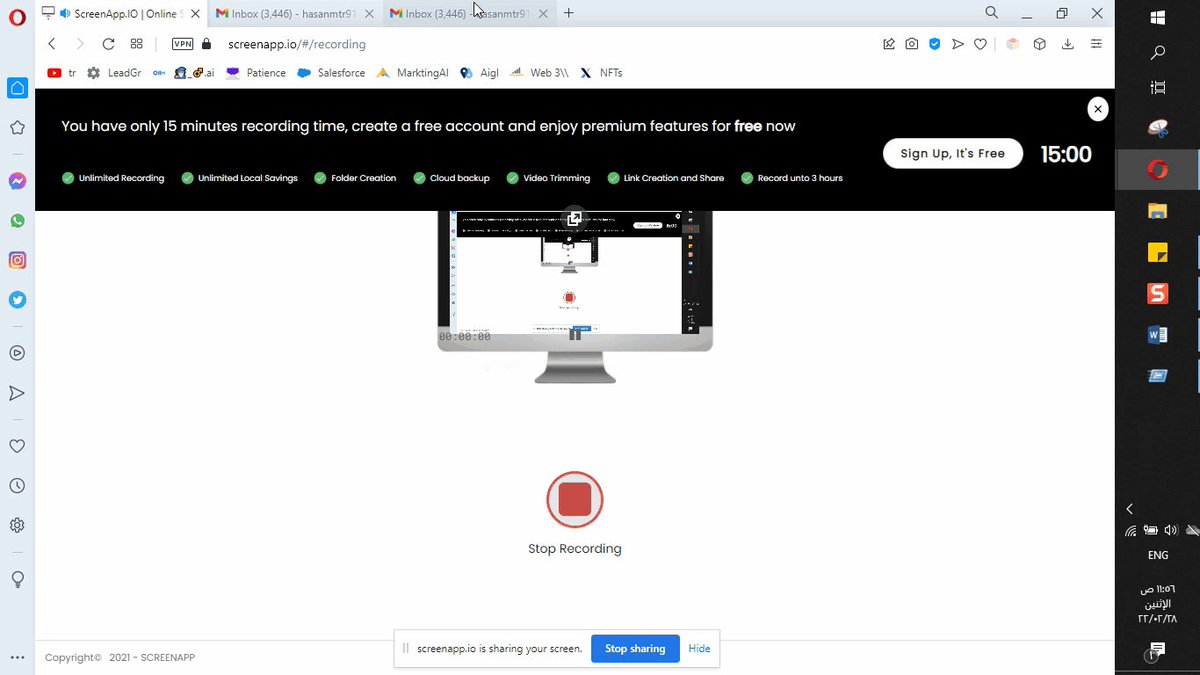This screenshot has height=675, width=1200.
Task: Add page to bookmarks with heart icon
Action: click(981, 44)
